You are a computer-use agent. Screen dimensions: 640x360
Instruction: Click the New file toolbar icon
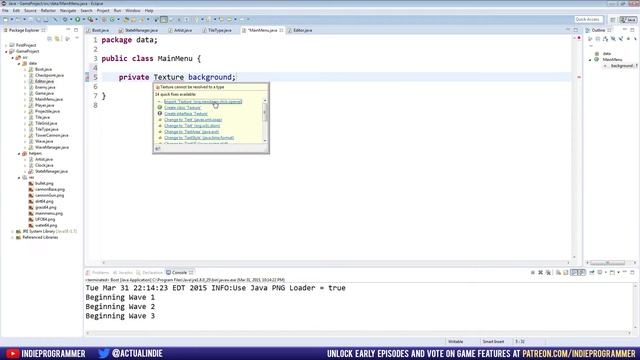click(6, 19)
